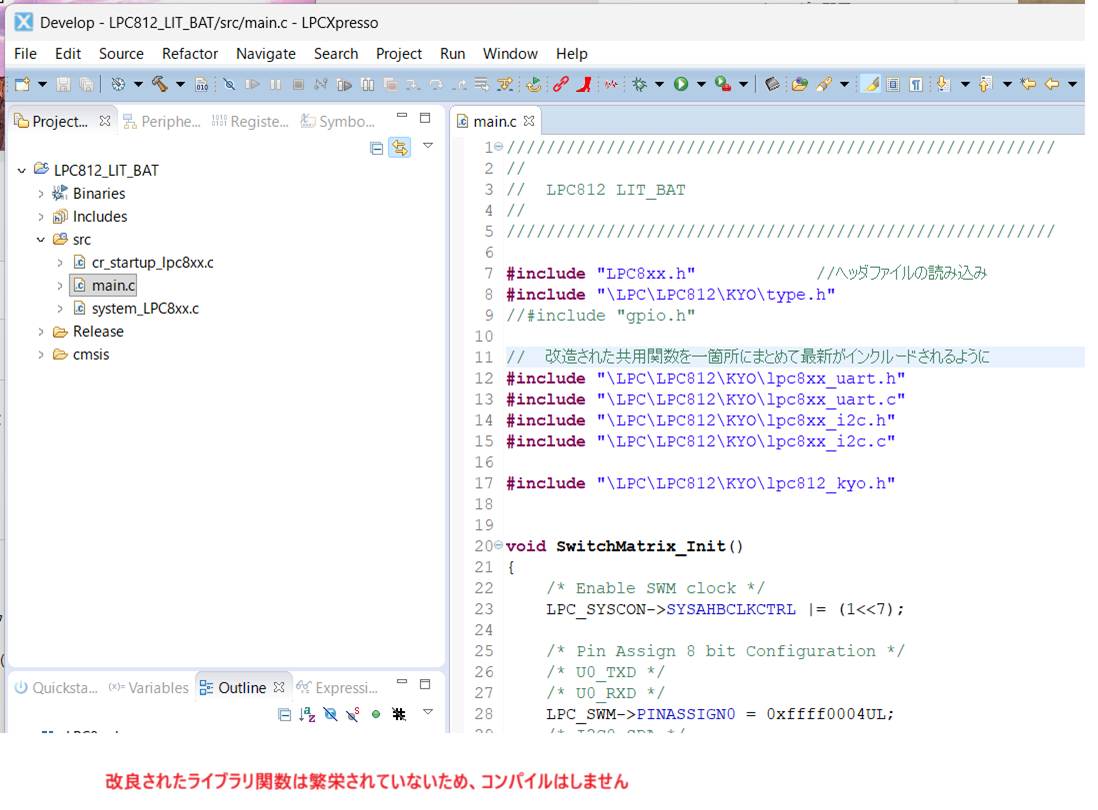Click the Sort alphabetically icon in Outline

308,714
